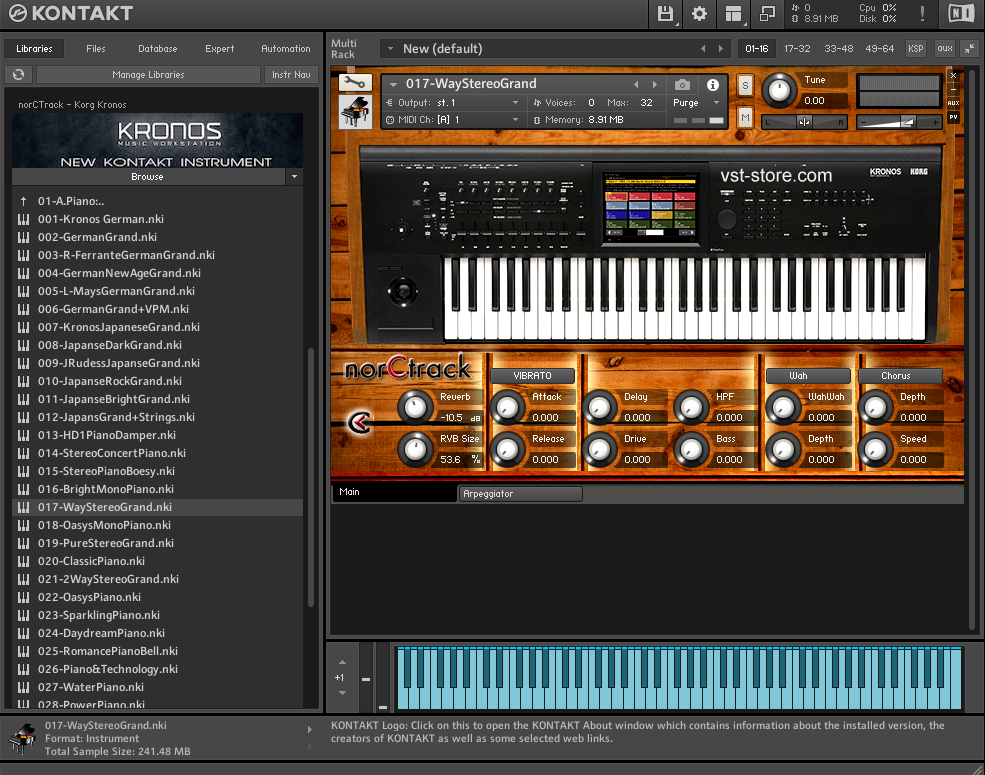Toggle AUX button on instrument header
The height and width of the screenshot is (775, 985).
click(x=953, y=103)
